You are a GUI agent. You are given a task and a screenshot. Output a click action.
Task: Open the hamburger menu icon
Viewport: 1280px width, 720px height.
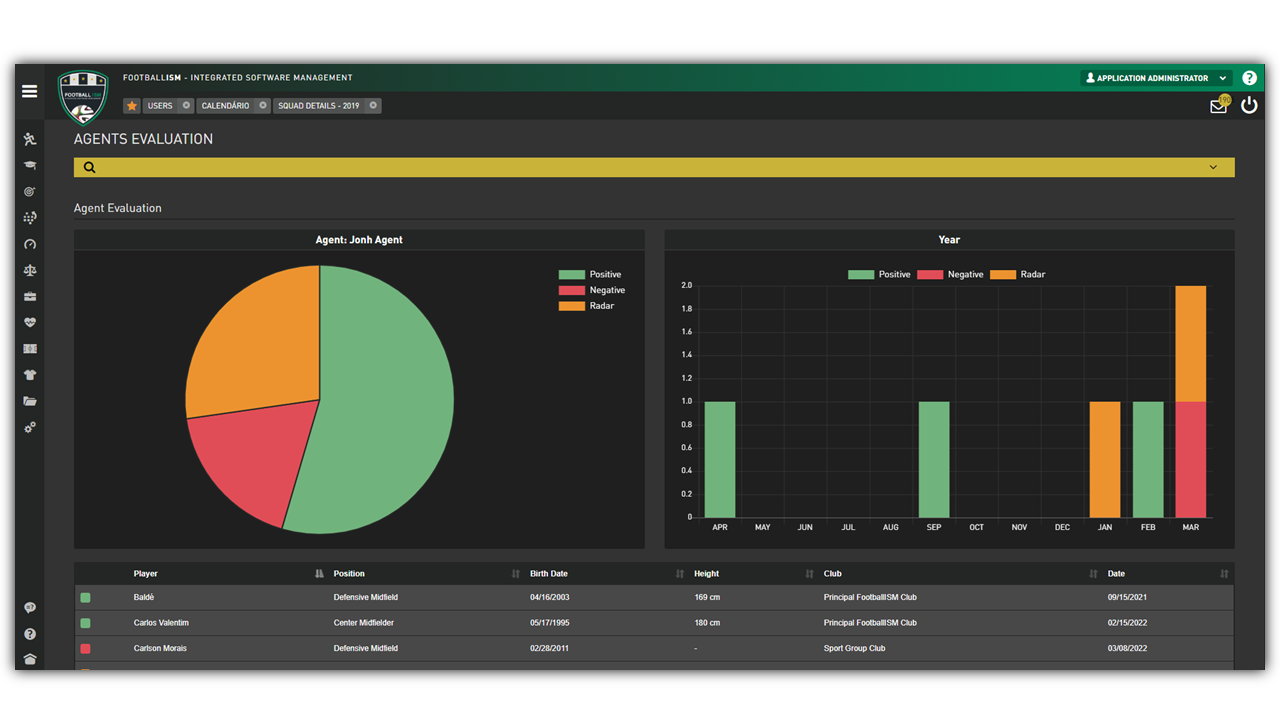click(29, 91)
